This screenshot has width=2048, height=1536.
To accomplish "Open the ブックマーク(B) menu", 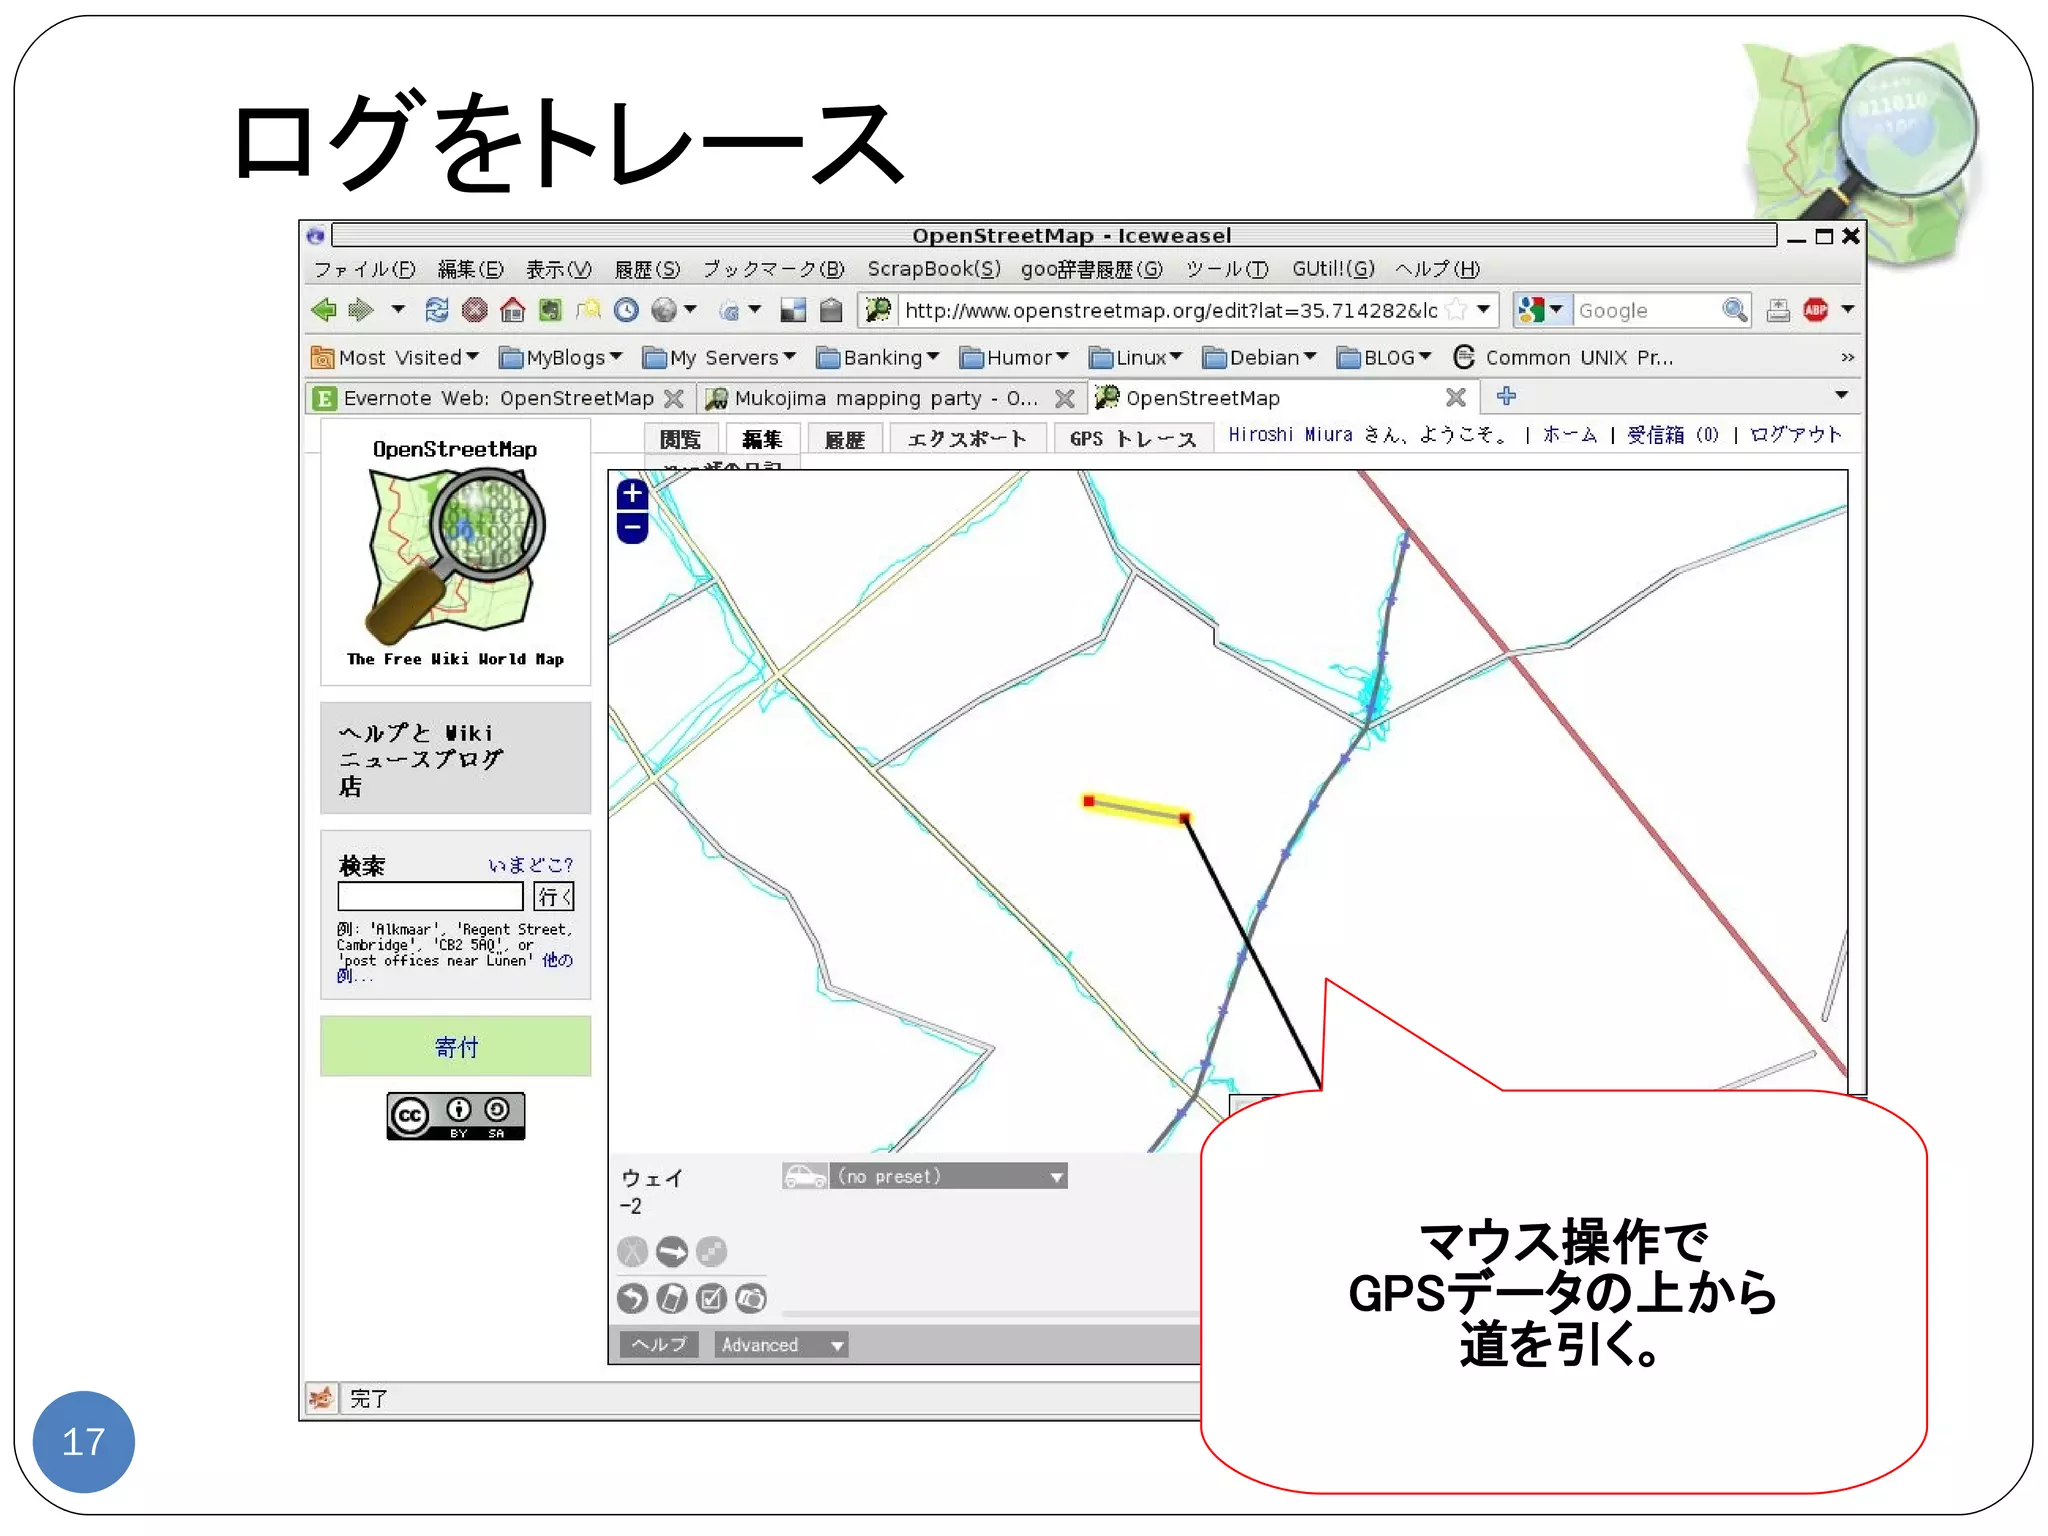I will click(x=774, y=269).
